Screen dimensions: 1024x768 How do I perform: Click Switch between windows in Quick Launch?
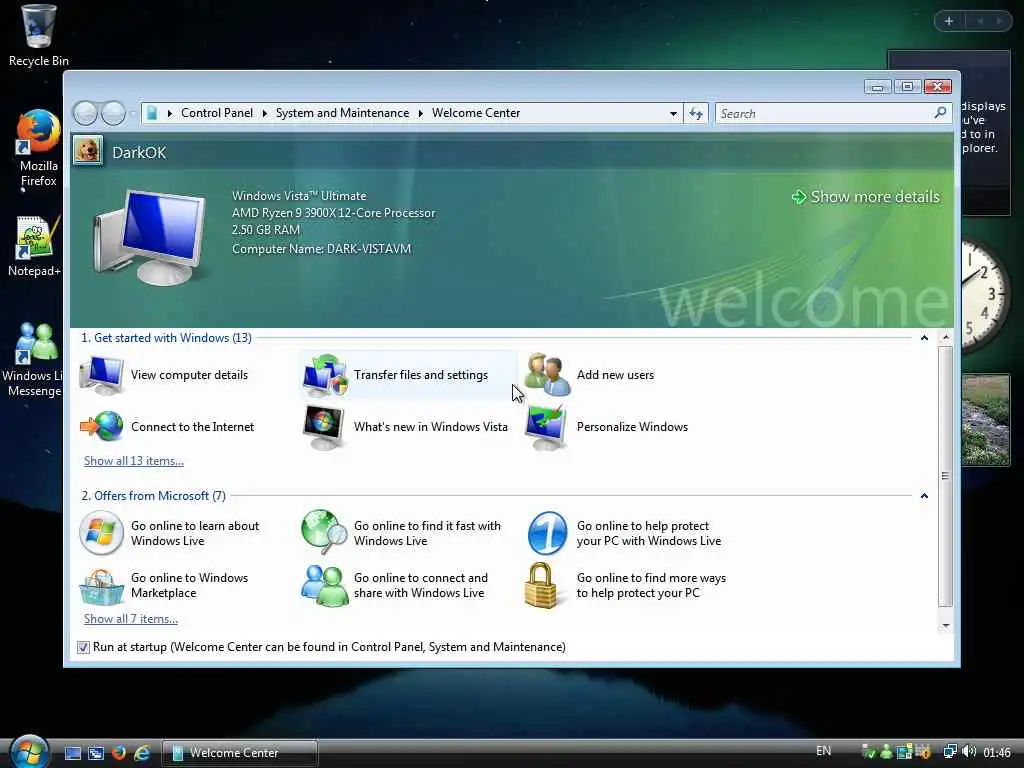click(x=96, y=753)
